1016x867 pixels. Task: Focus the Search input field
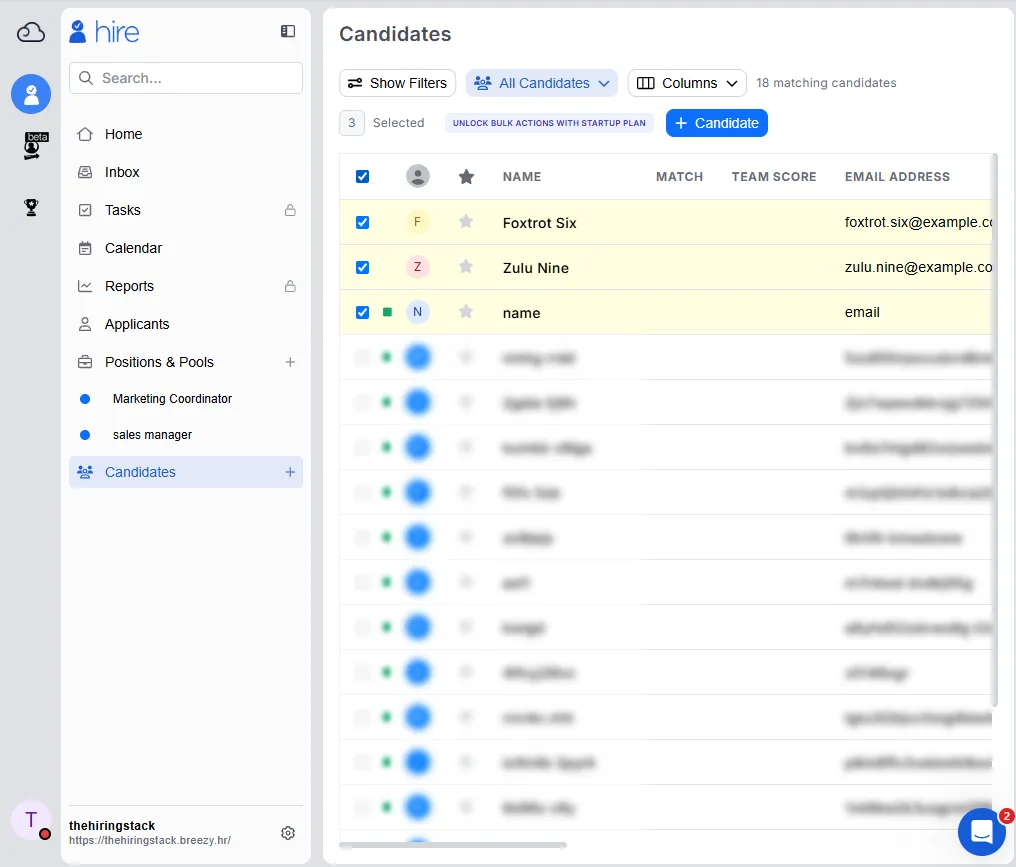(185, 78)
